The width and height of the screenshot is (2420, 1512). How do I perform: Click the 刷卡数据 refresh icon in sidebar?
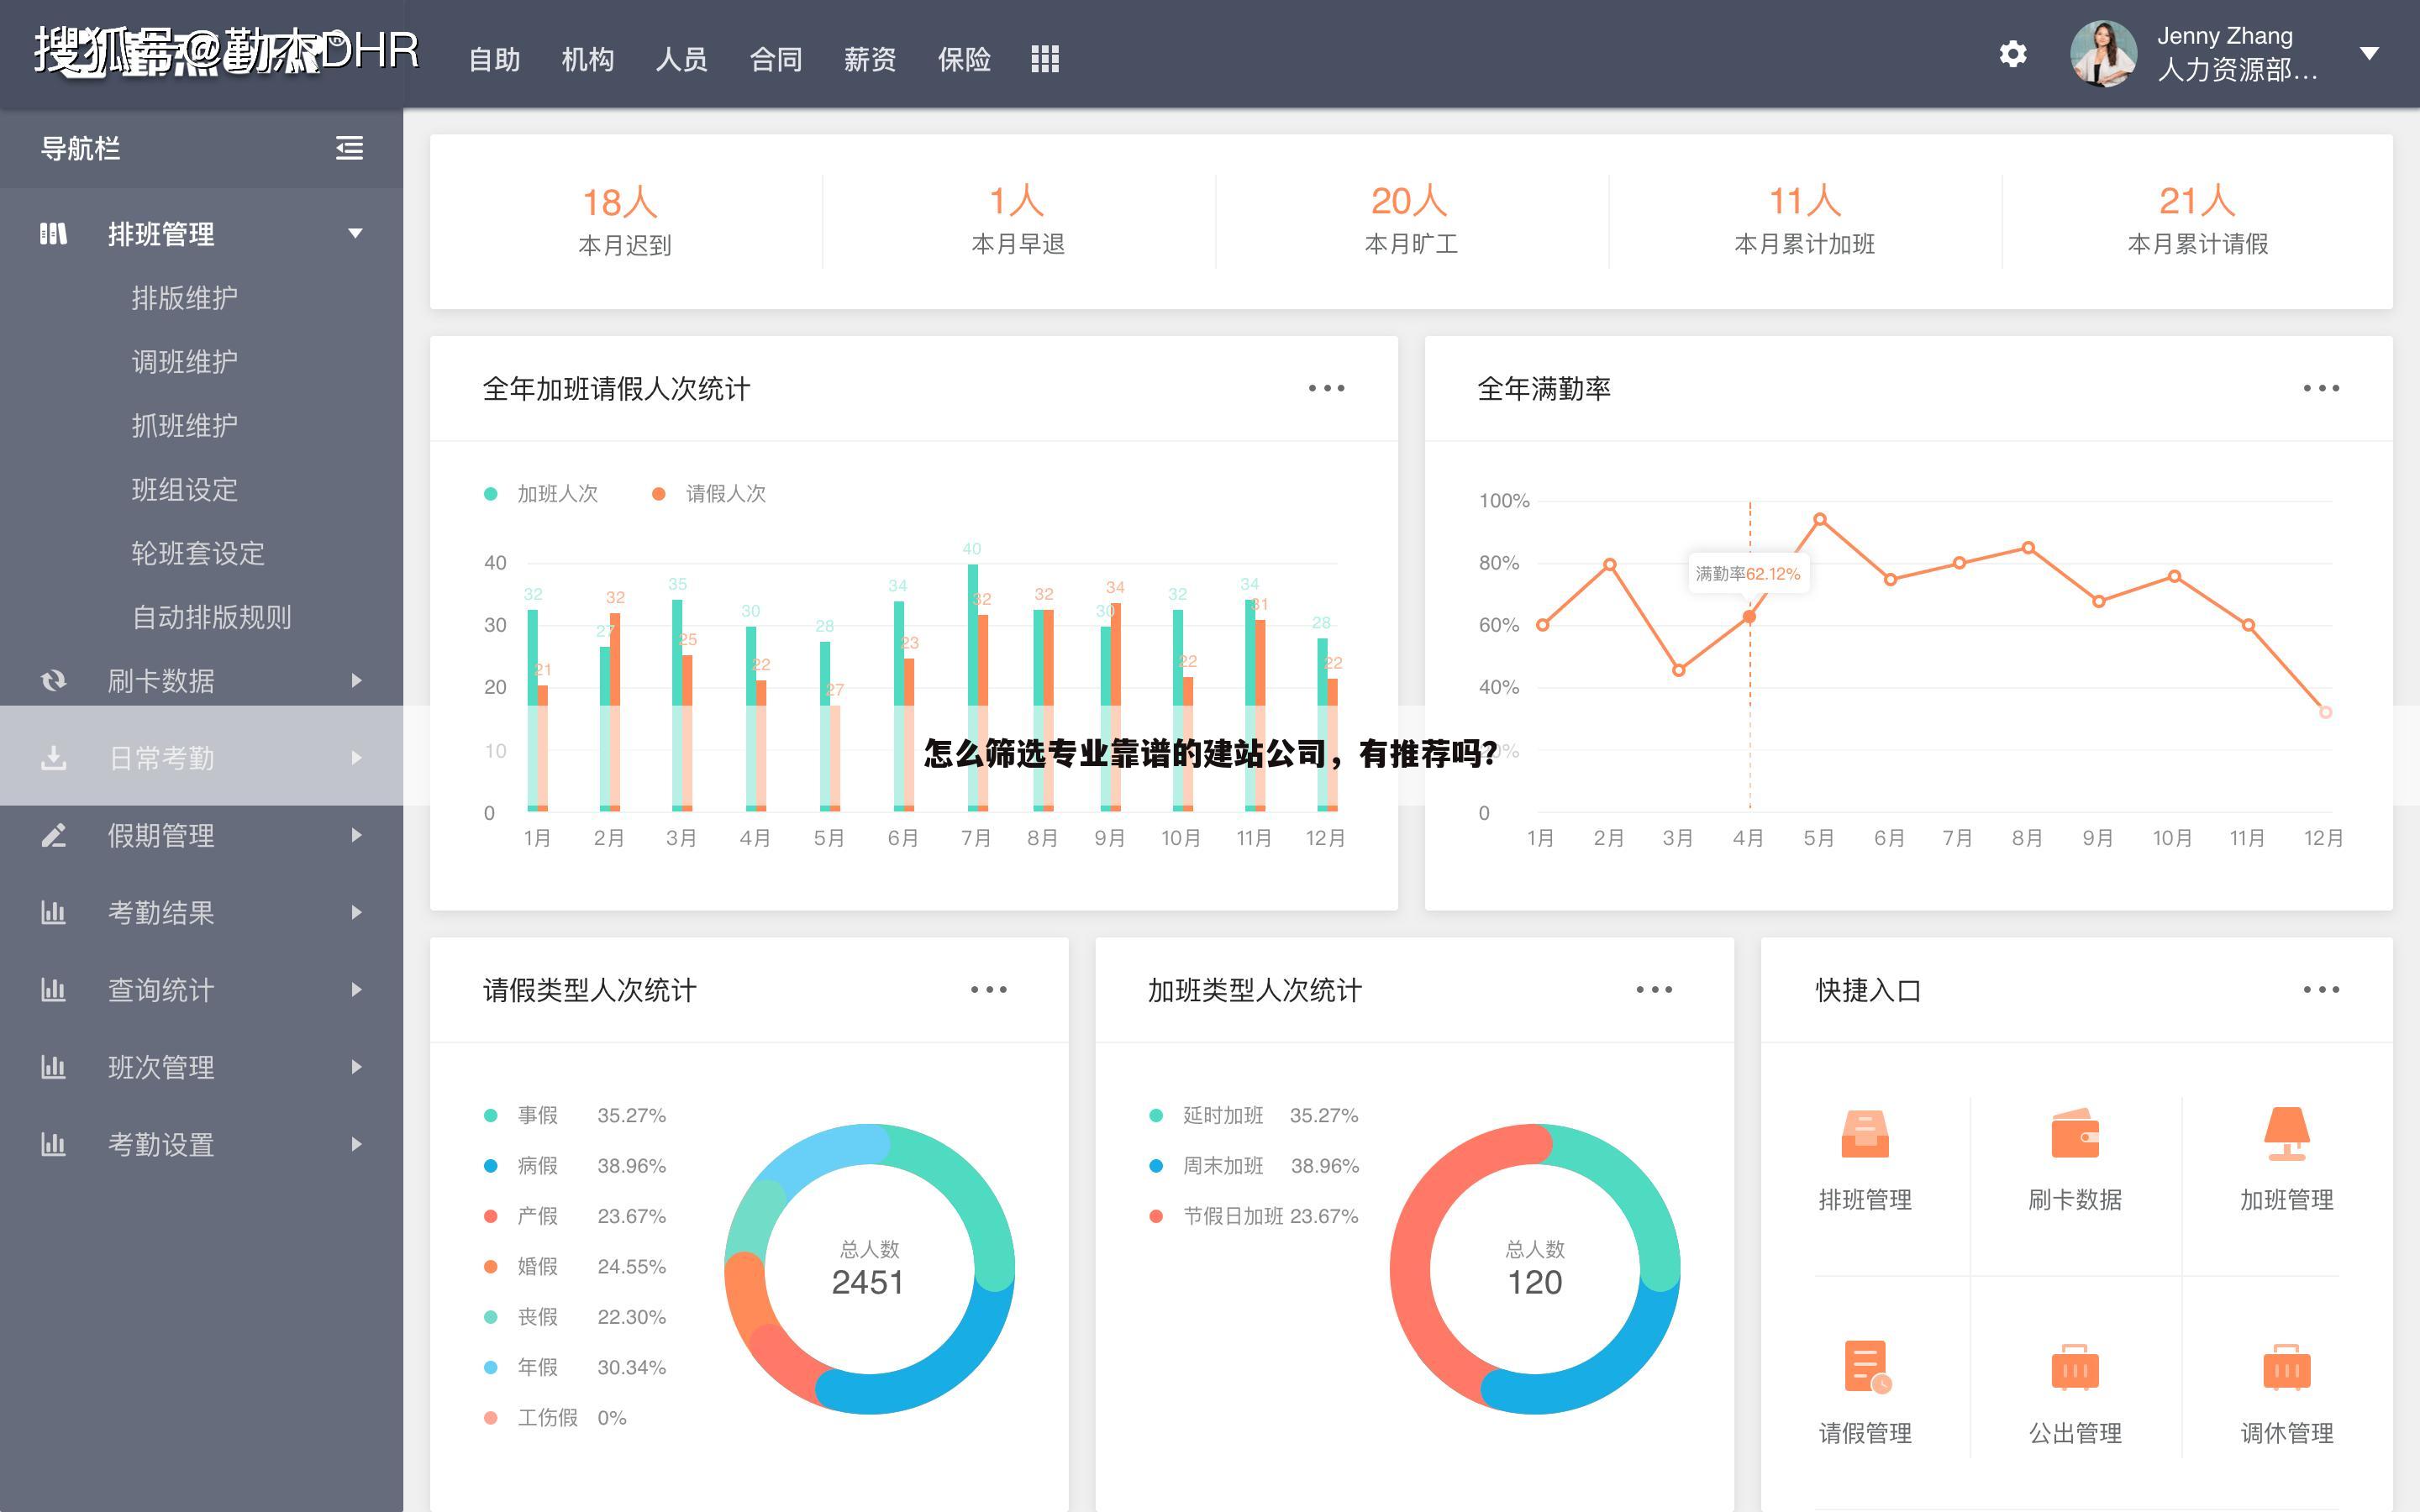click(53, 681)
